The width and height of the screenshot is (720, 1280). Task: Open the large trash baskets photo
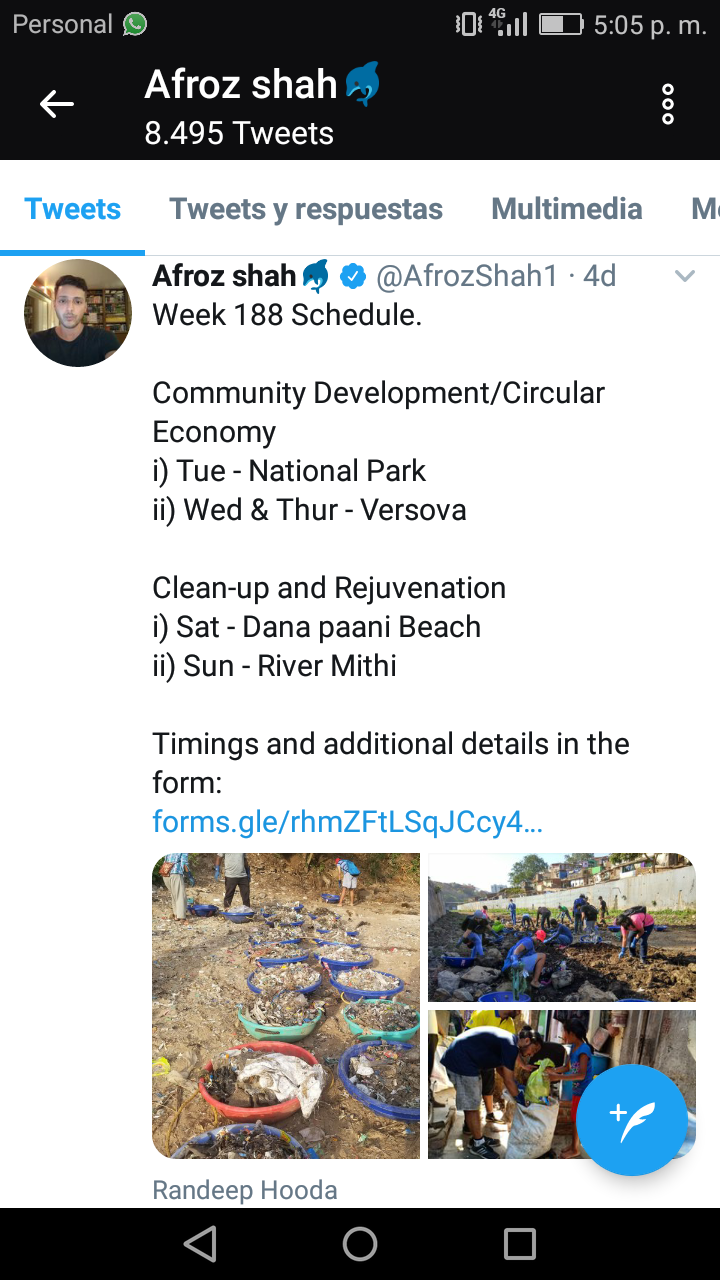coord(286,1005)
